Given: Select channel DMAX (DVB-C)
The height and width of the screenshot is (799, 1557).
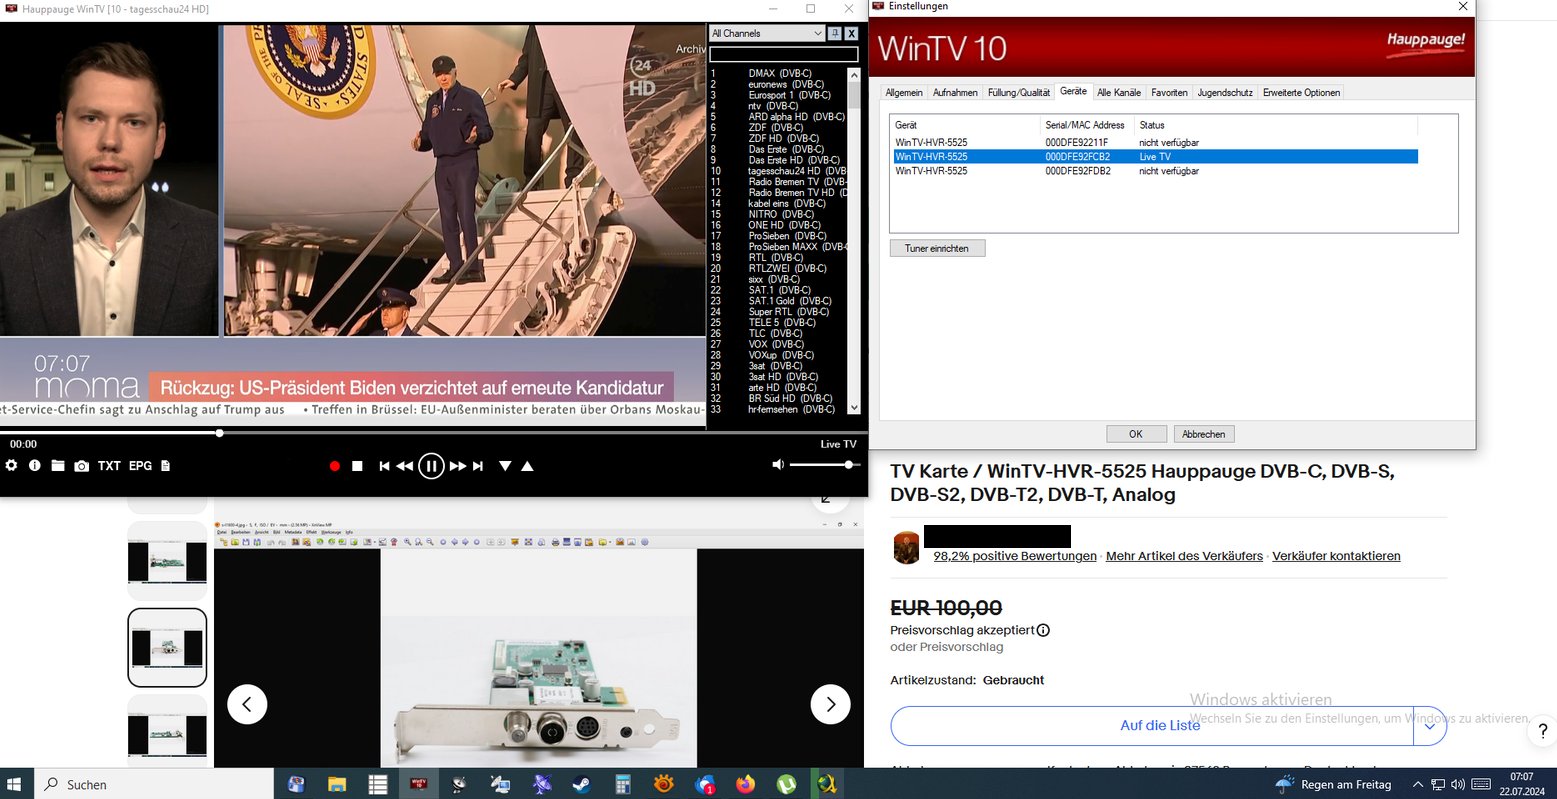Looking at the screenshot, I should (778, 74).
